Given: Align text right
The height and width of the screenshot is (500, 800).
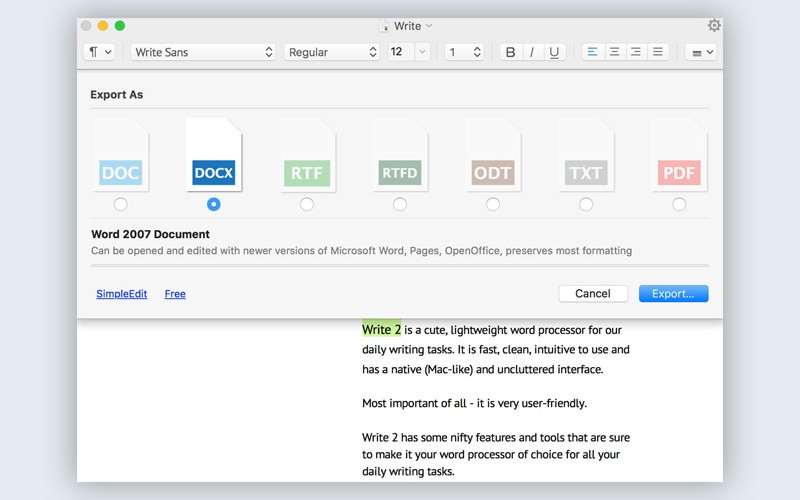Looking at the screenshot, I should click(x=636, y=52).
